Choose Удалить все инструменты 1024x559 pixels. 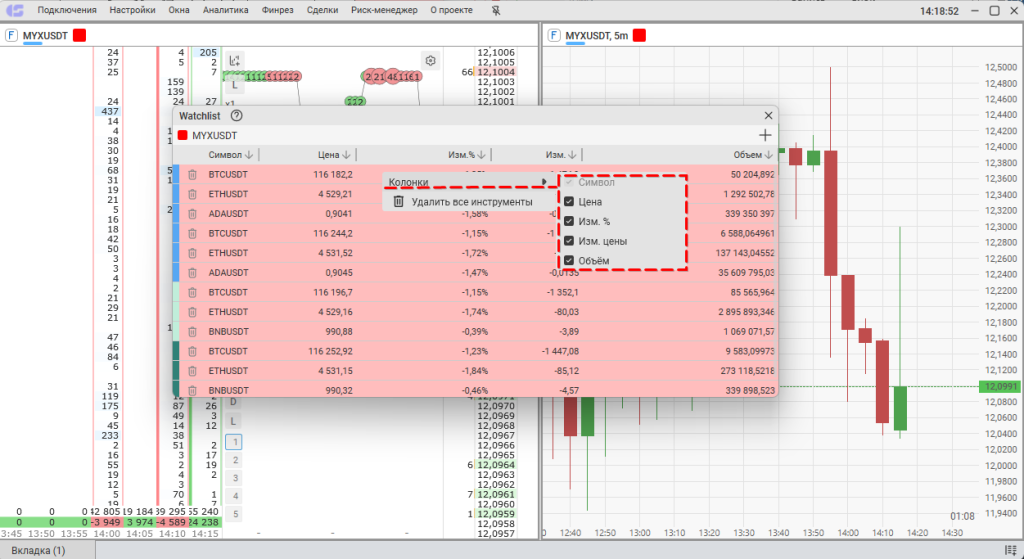click(x=471, y=202)
